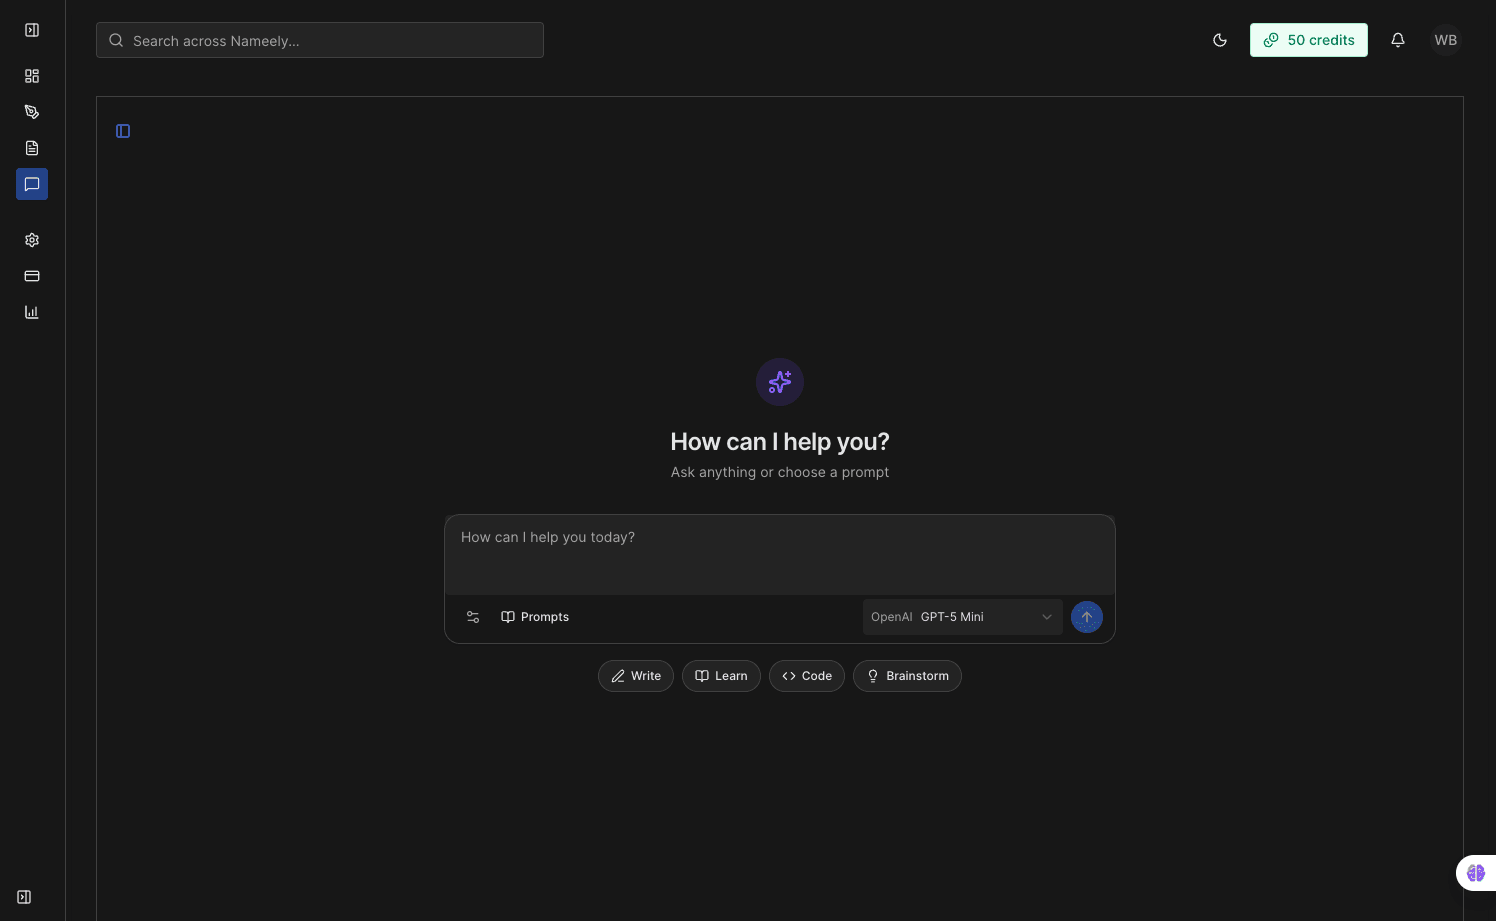View analytics via the bar chart icon

click(31, 312)
